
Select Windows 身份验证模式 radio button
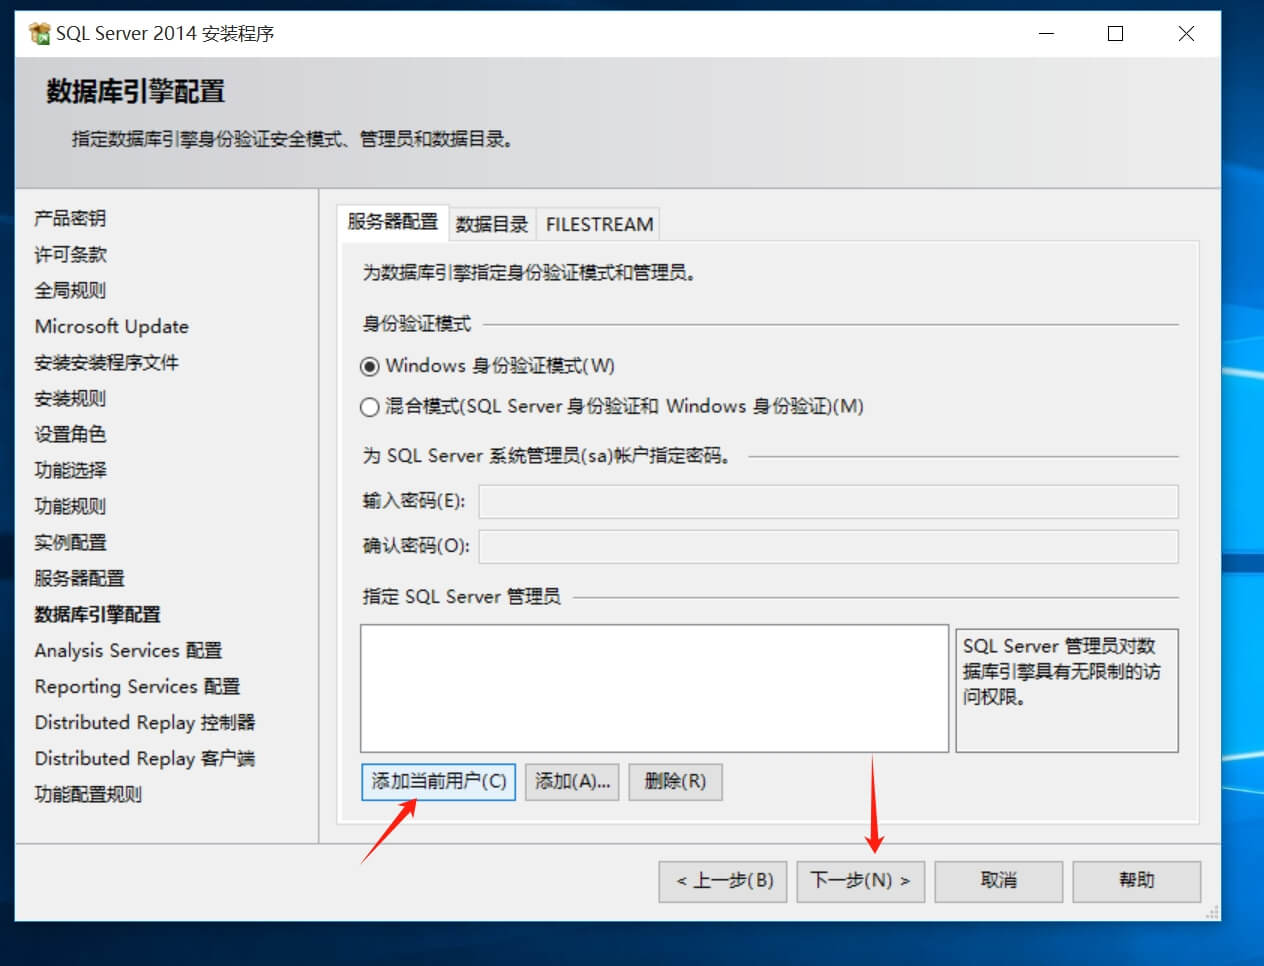point(370,367)
